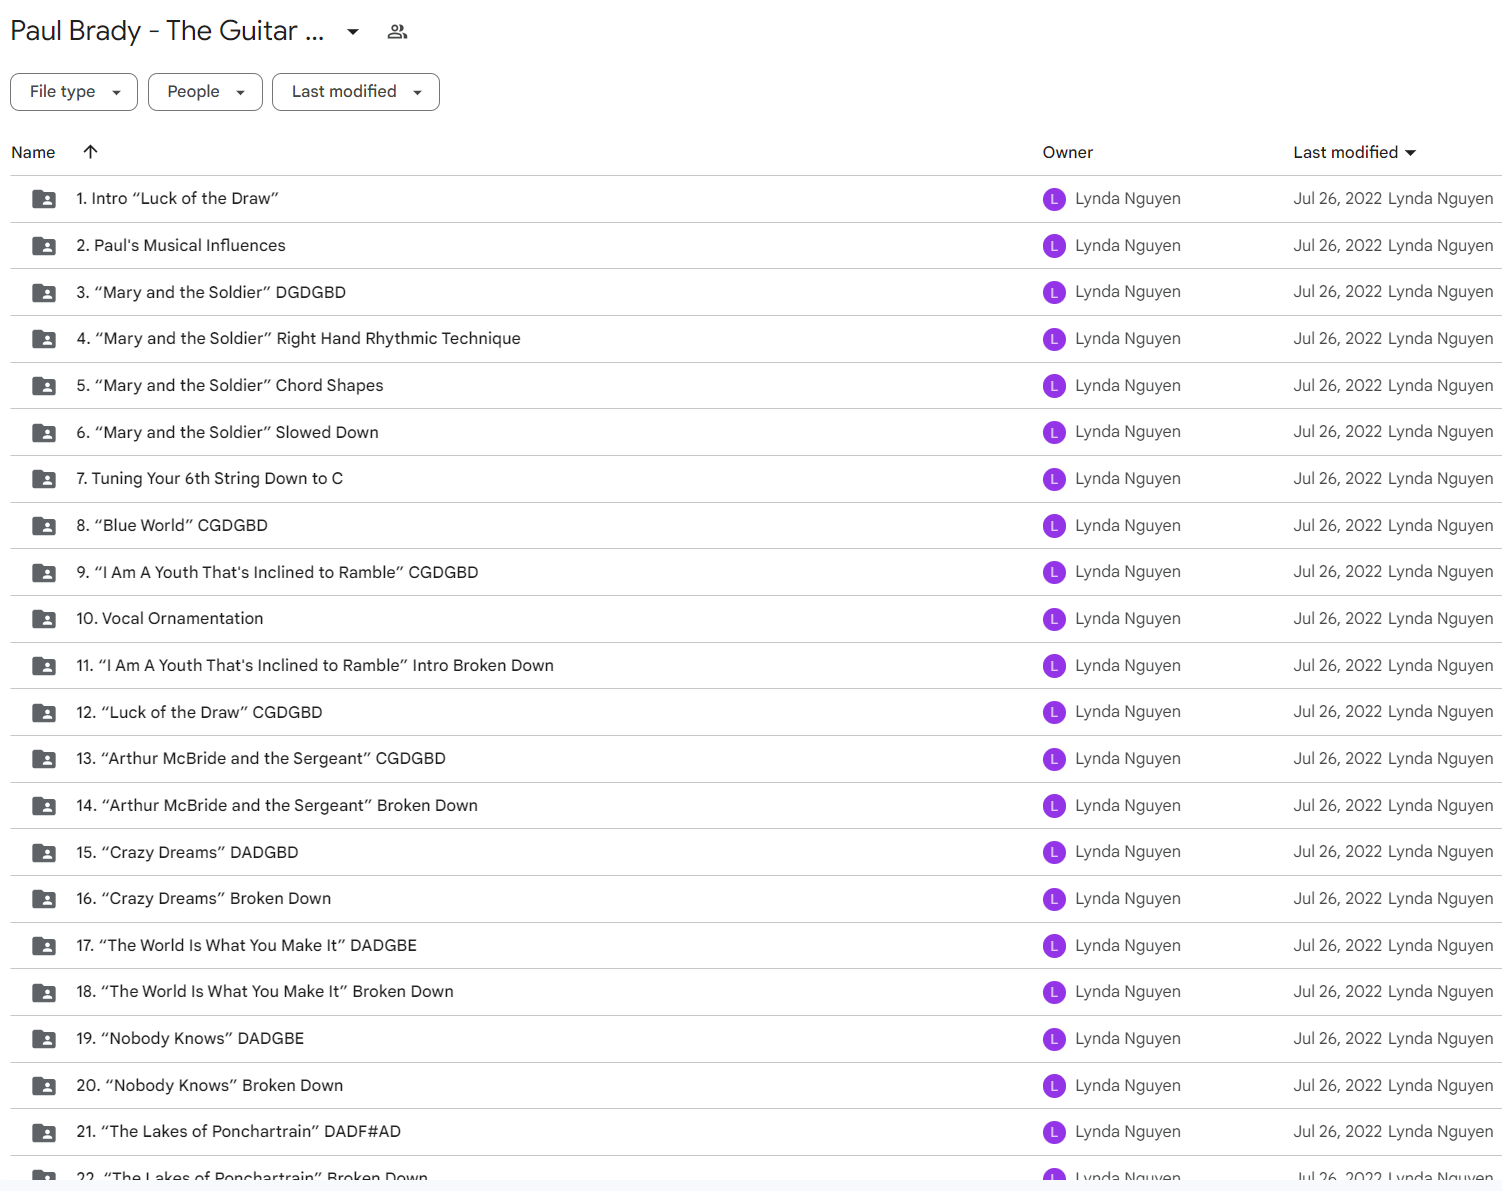Select "7. Tuning Your 6th String Down to C"
The image size is (1502, 1191).
(210, 479)
